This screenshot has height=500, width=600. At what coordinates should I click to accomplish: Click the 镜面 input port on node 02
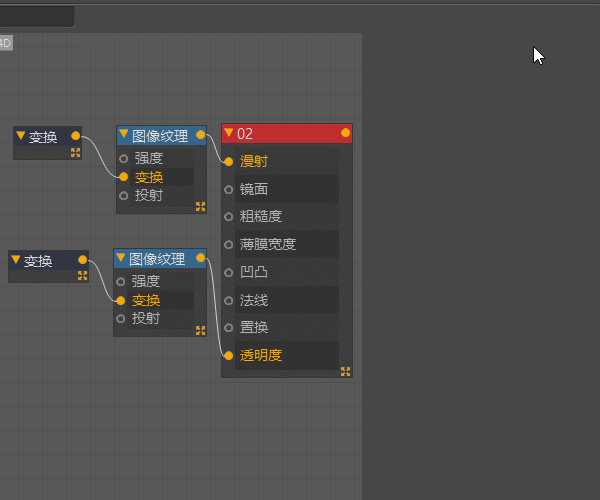[x=228, y=189]
